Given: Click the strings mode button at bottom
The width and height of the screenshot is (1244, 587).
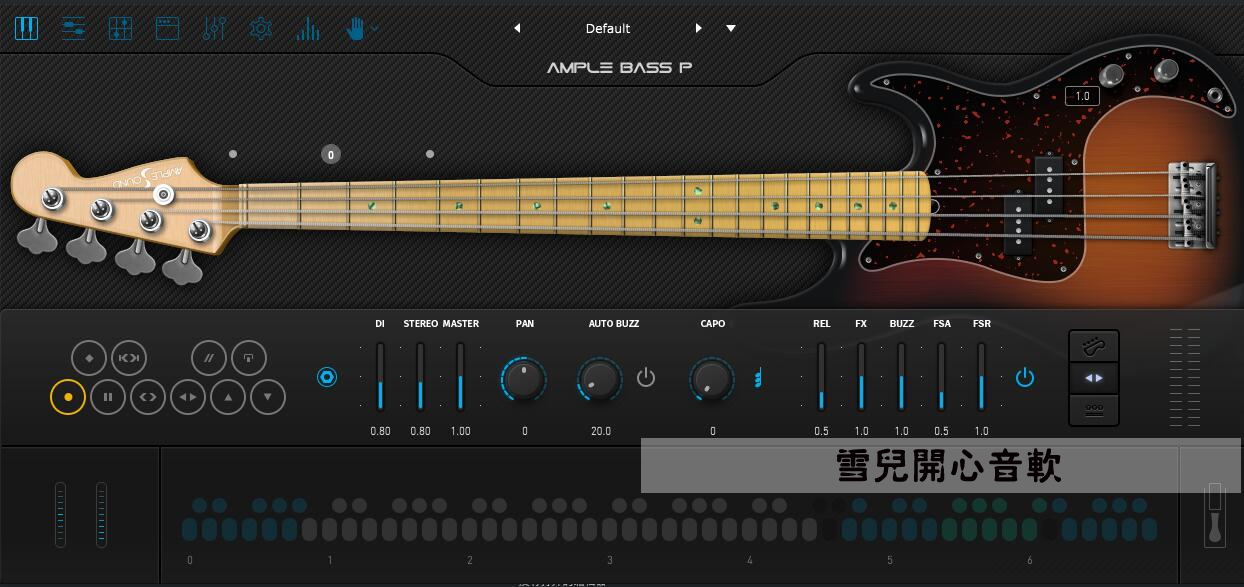Looking at the screenshot, I should tap(1094, 409).
